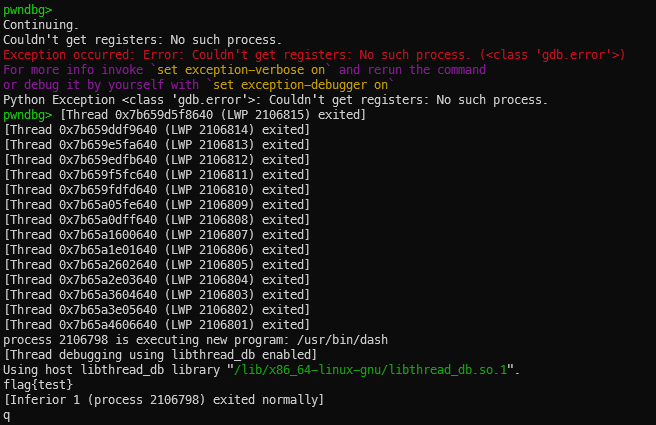656x425 pixels.
Task: Click thread address 0x7b65a1600640
Action: [108, 235]
